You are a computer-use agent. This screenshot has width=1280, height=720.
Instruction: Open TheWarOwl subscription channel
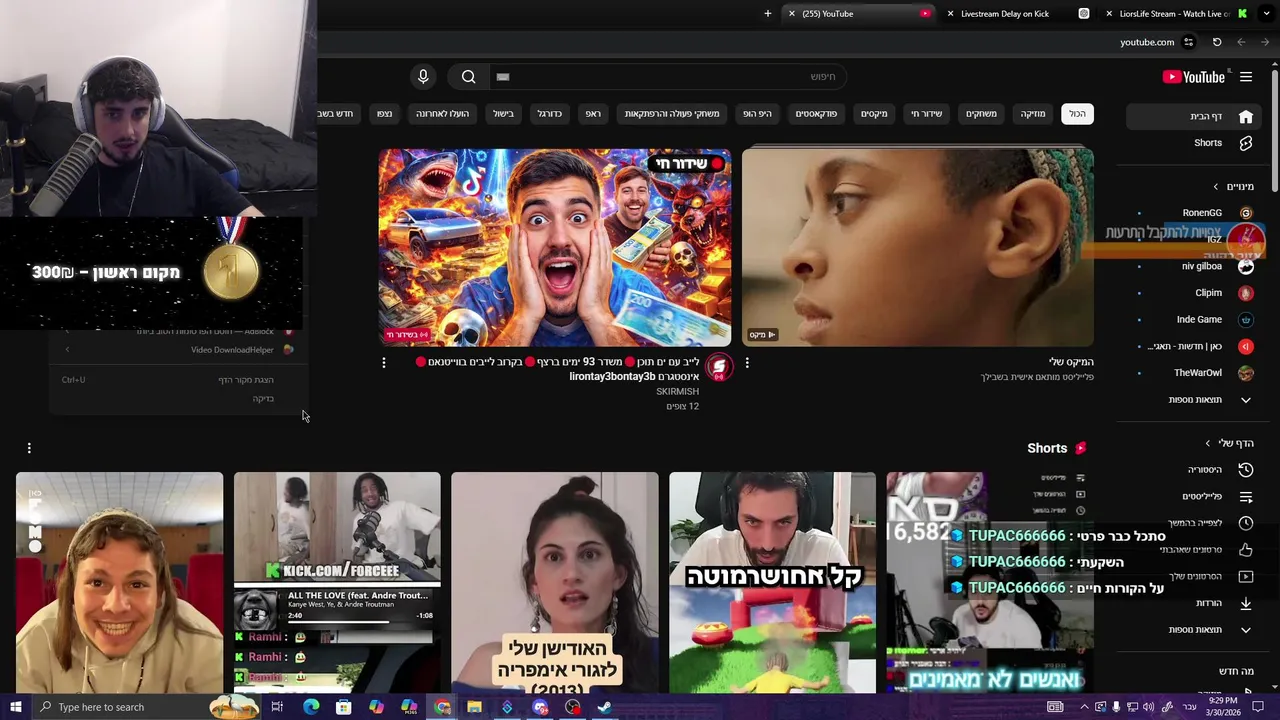tap(1196, 373)
